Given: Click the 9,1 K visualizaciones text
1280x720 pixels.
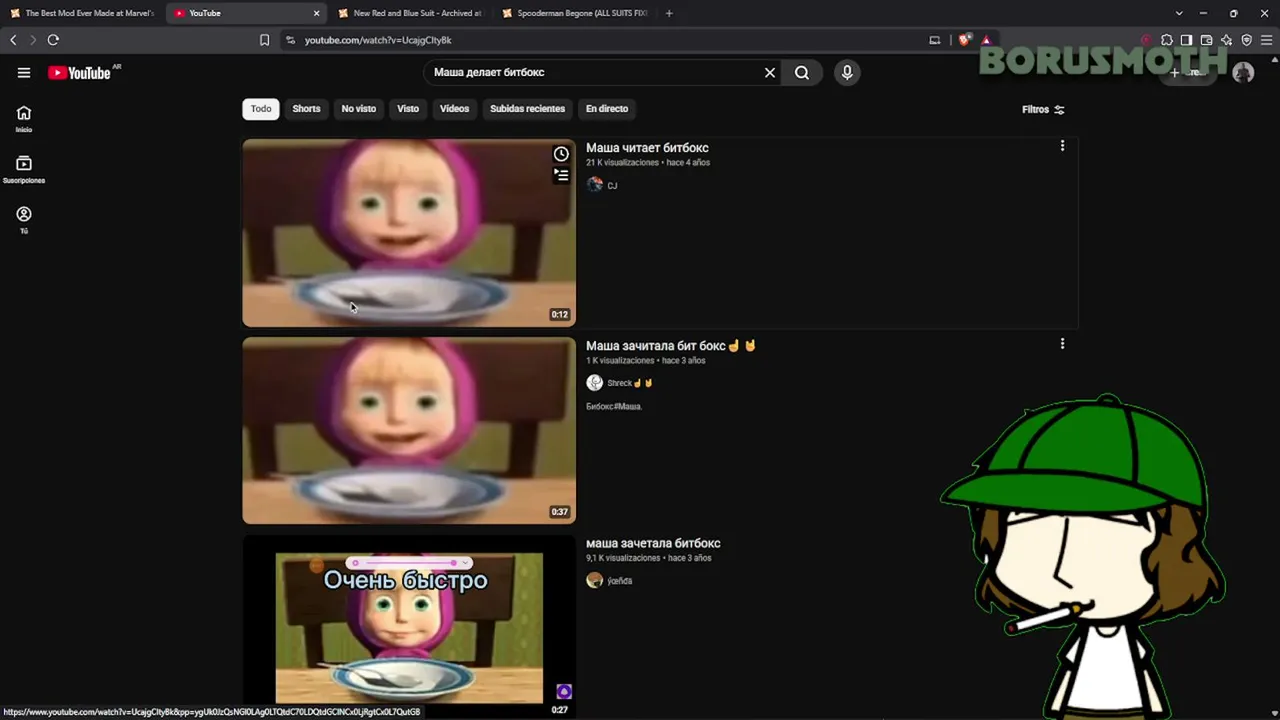Looking at the screenshot, I should (624, 558).
